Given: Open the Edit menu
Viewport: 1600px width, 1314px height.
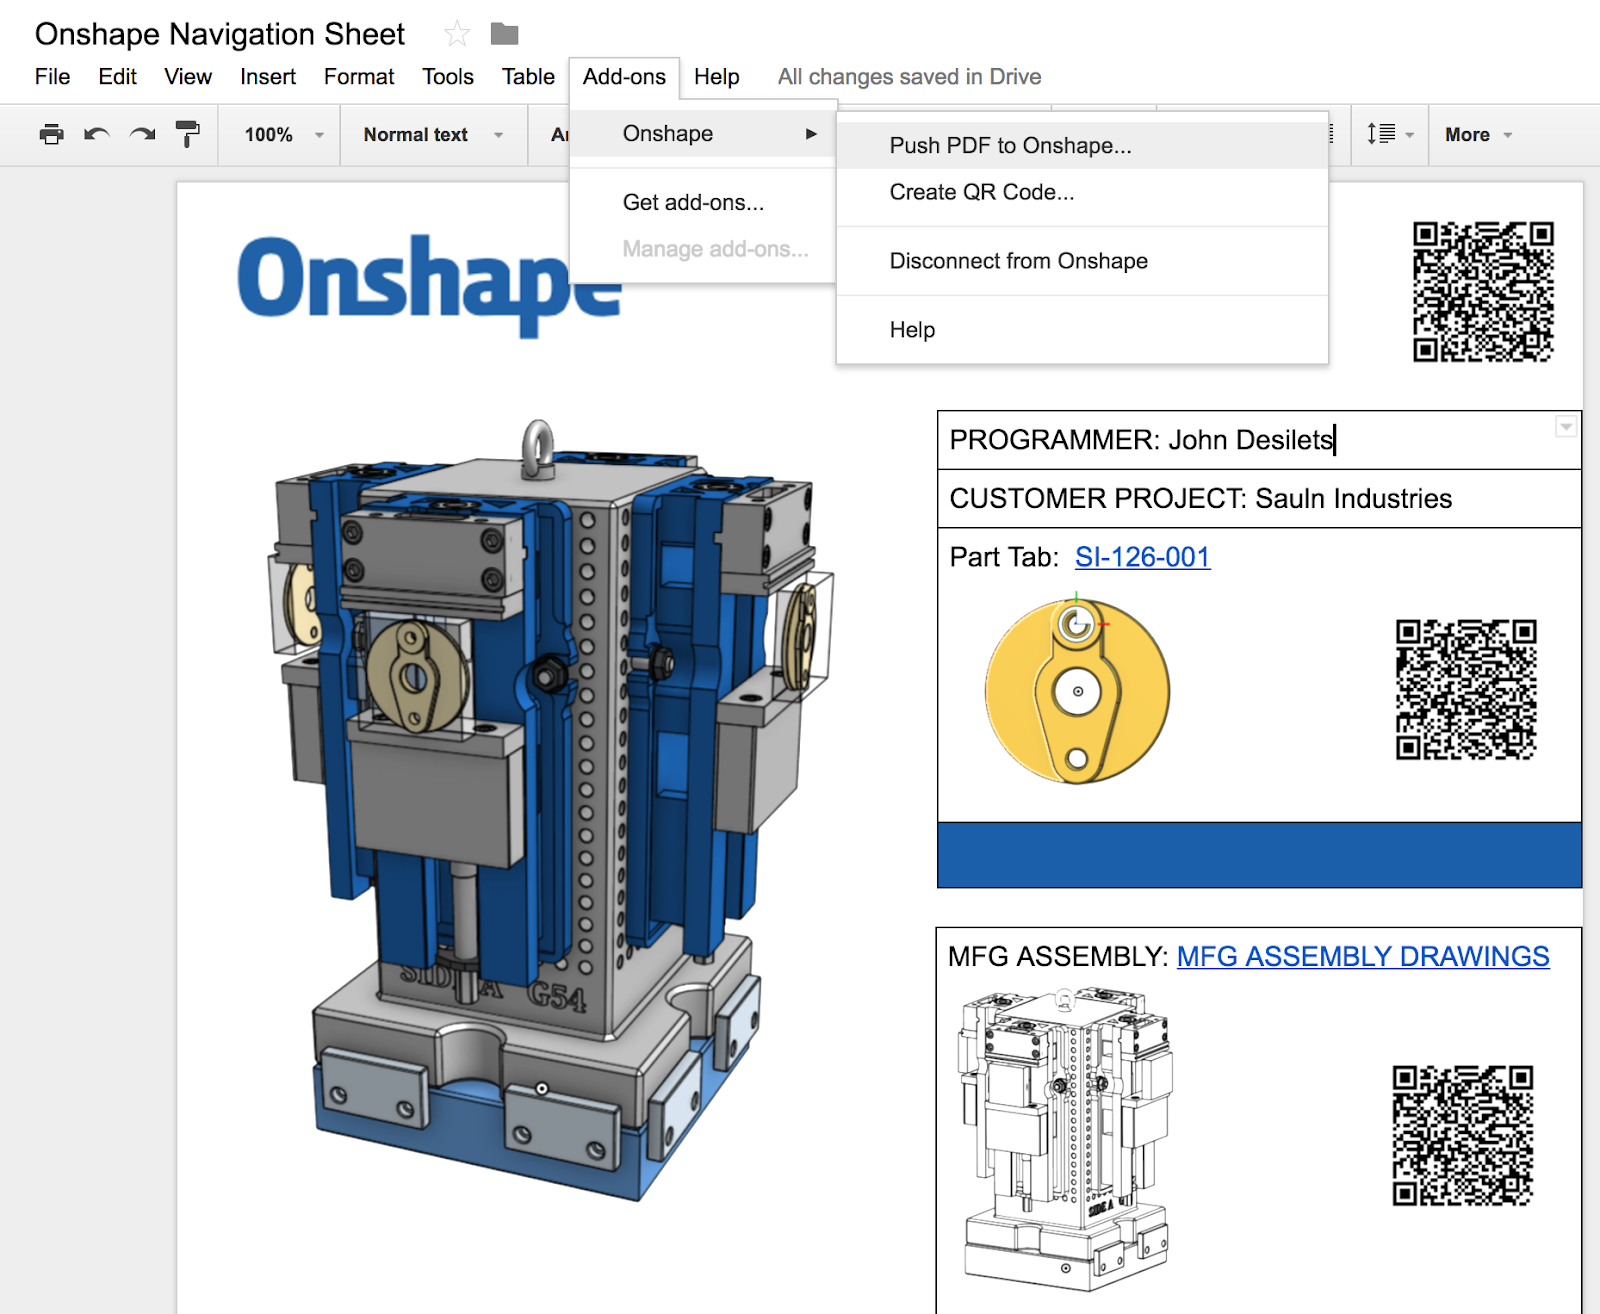Looking at the screenshot, I should click(117, 77).
